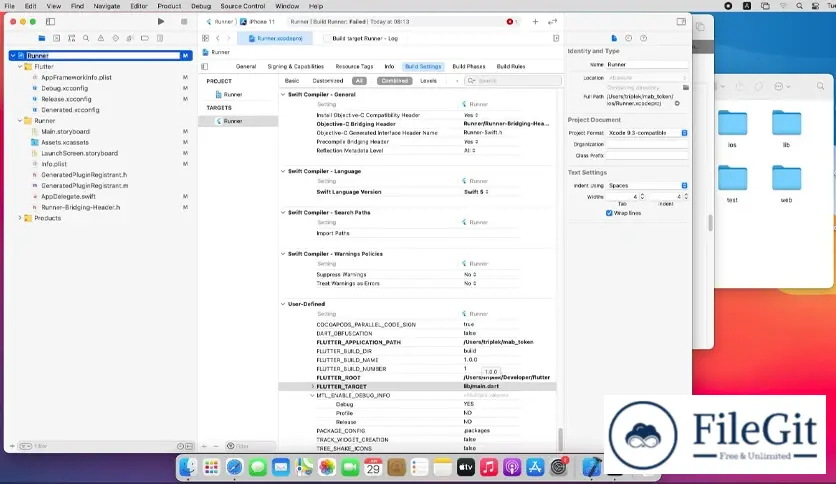Select Runner under PROJECT
This screenshot has height=484, width=836.
coord(232,94)
